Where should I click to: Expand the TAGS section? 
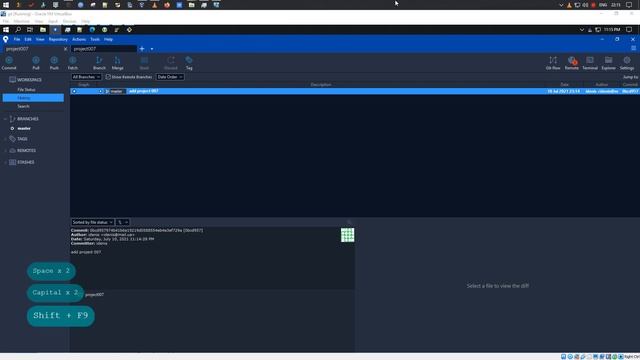[x=5, y=139]
